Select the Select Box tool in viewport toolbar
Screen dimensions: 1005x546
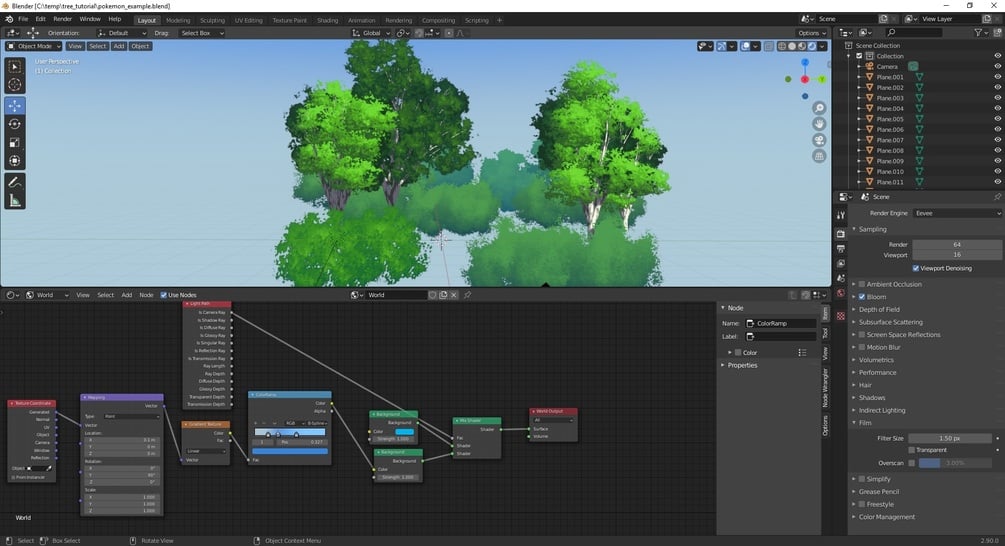pos(15,67)
